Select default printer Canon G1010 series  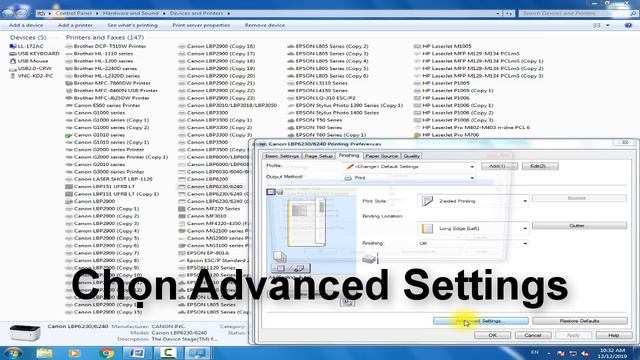[x=95, y=135]
